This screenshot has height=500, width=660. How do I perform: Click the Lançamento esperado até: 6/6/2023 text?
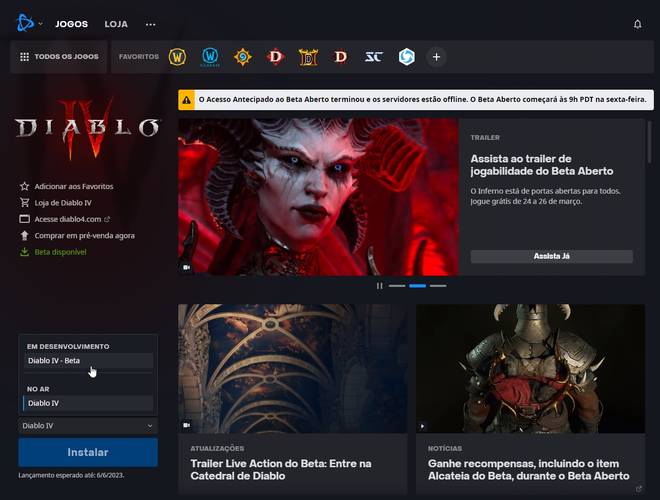click(x=71, y=475)
